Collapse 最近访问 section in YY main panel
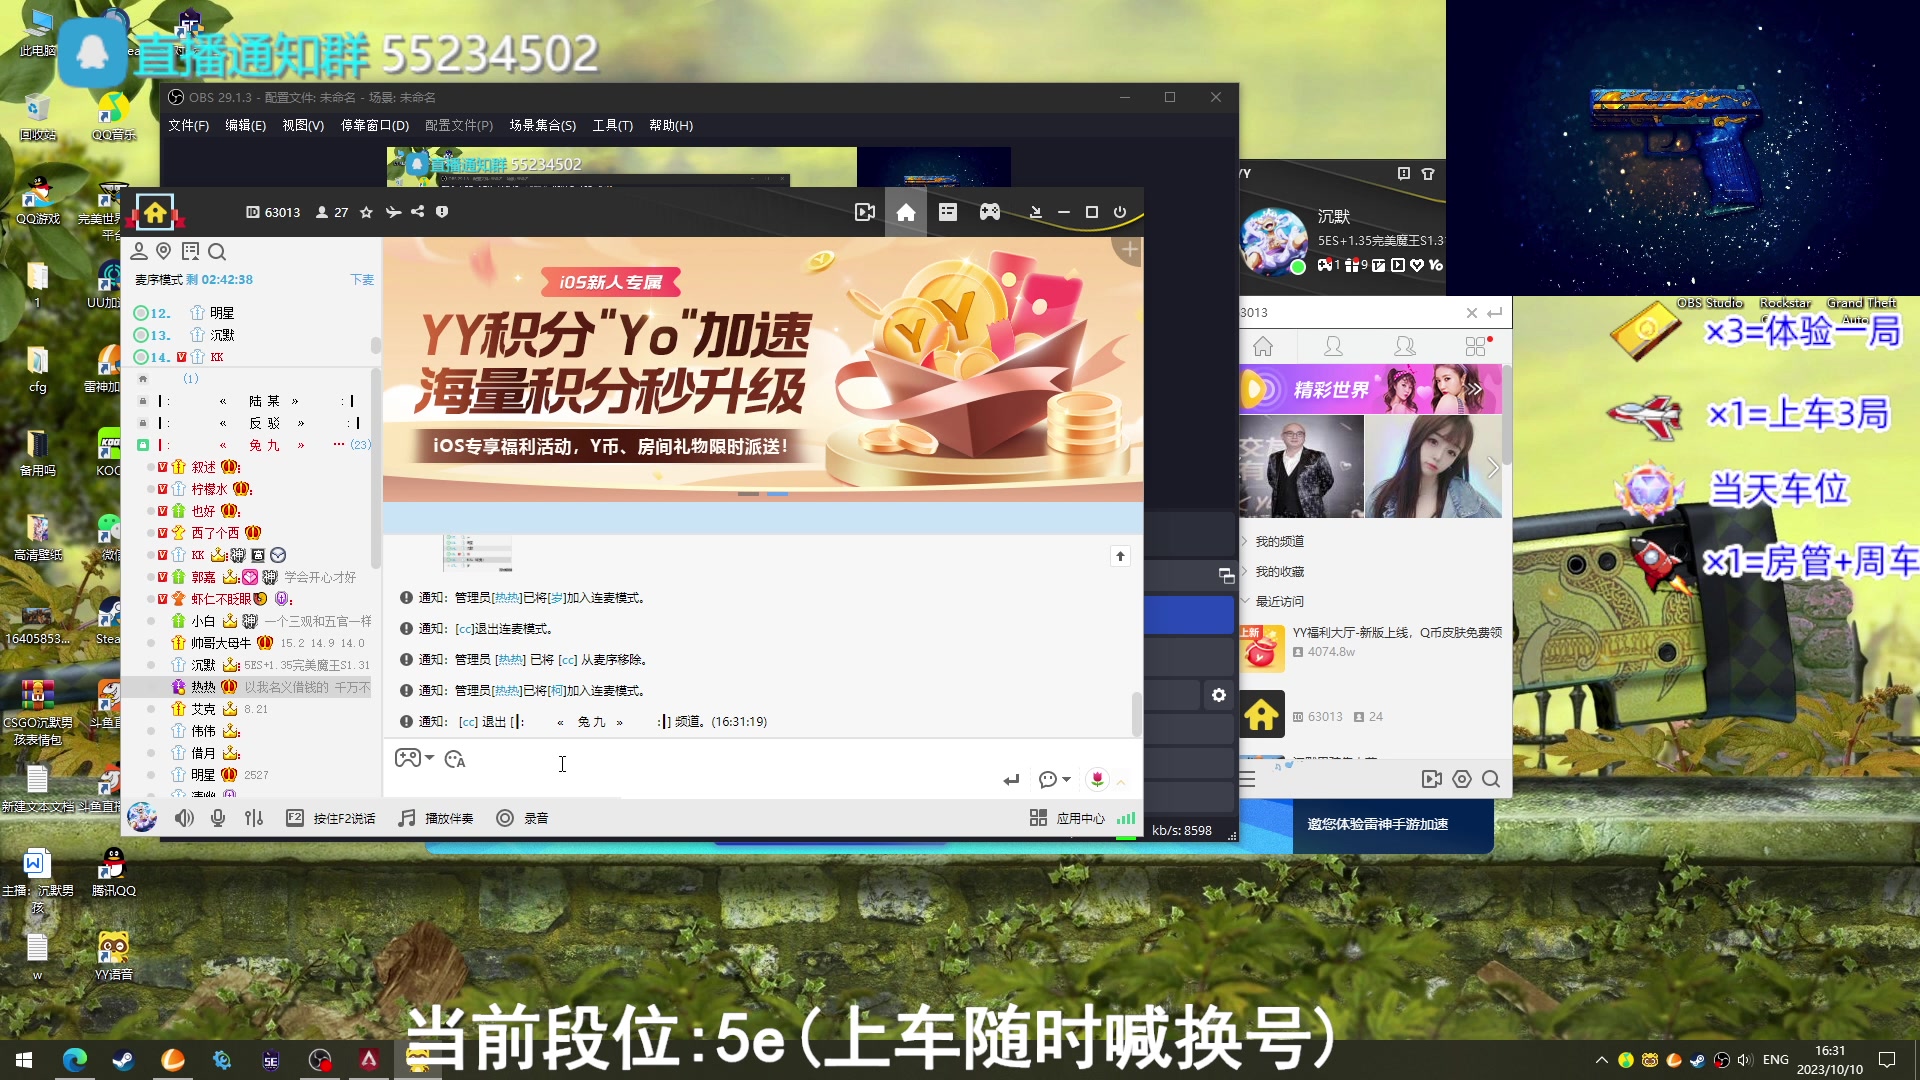The image size is (1920, 1080). [1273, 601]
